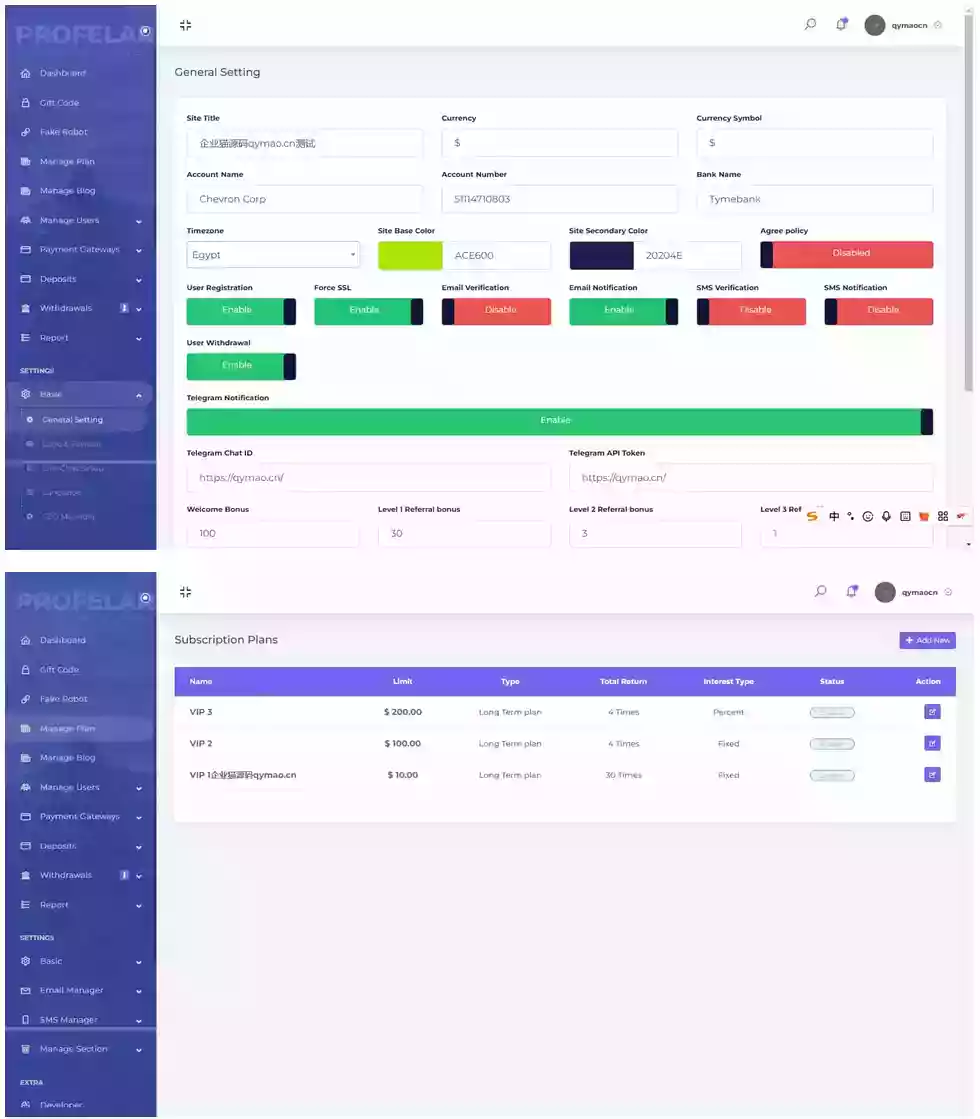Toggle the User Registration Enable switch

point(241,310)
